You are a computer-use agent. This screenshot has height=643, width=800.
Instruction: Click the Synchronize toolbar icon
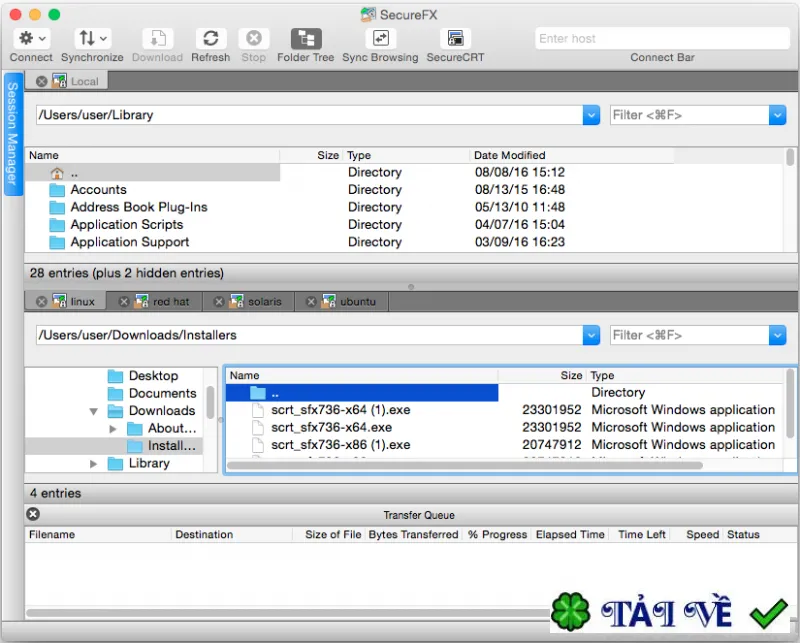[x=92, y=39]
